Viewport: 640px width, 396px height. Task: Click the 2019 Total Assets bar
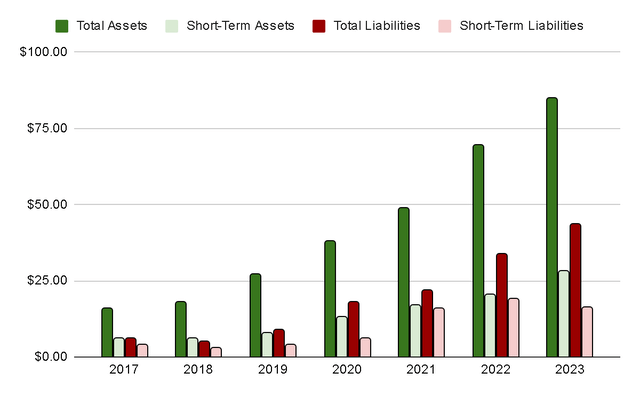pos(256,316)
